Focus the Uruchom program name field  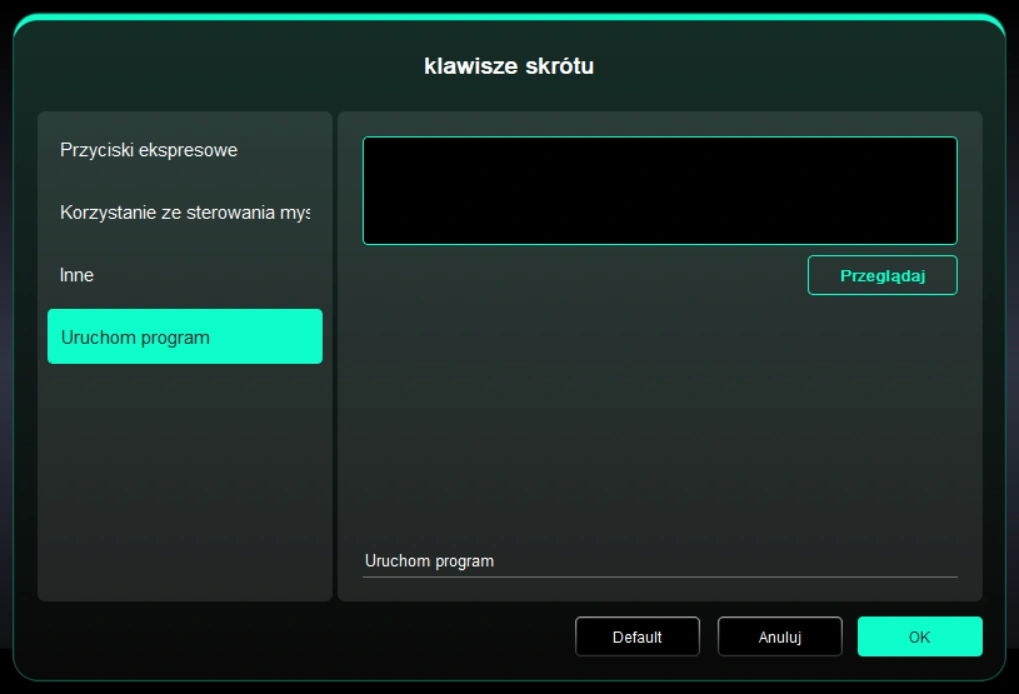(659, 561)
